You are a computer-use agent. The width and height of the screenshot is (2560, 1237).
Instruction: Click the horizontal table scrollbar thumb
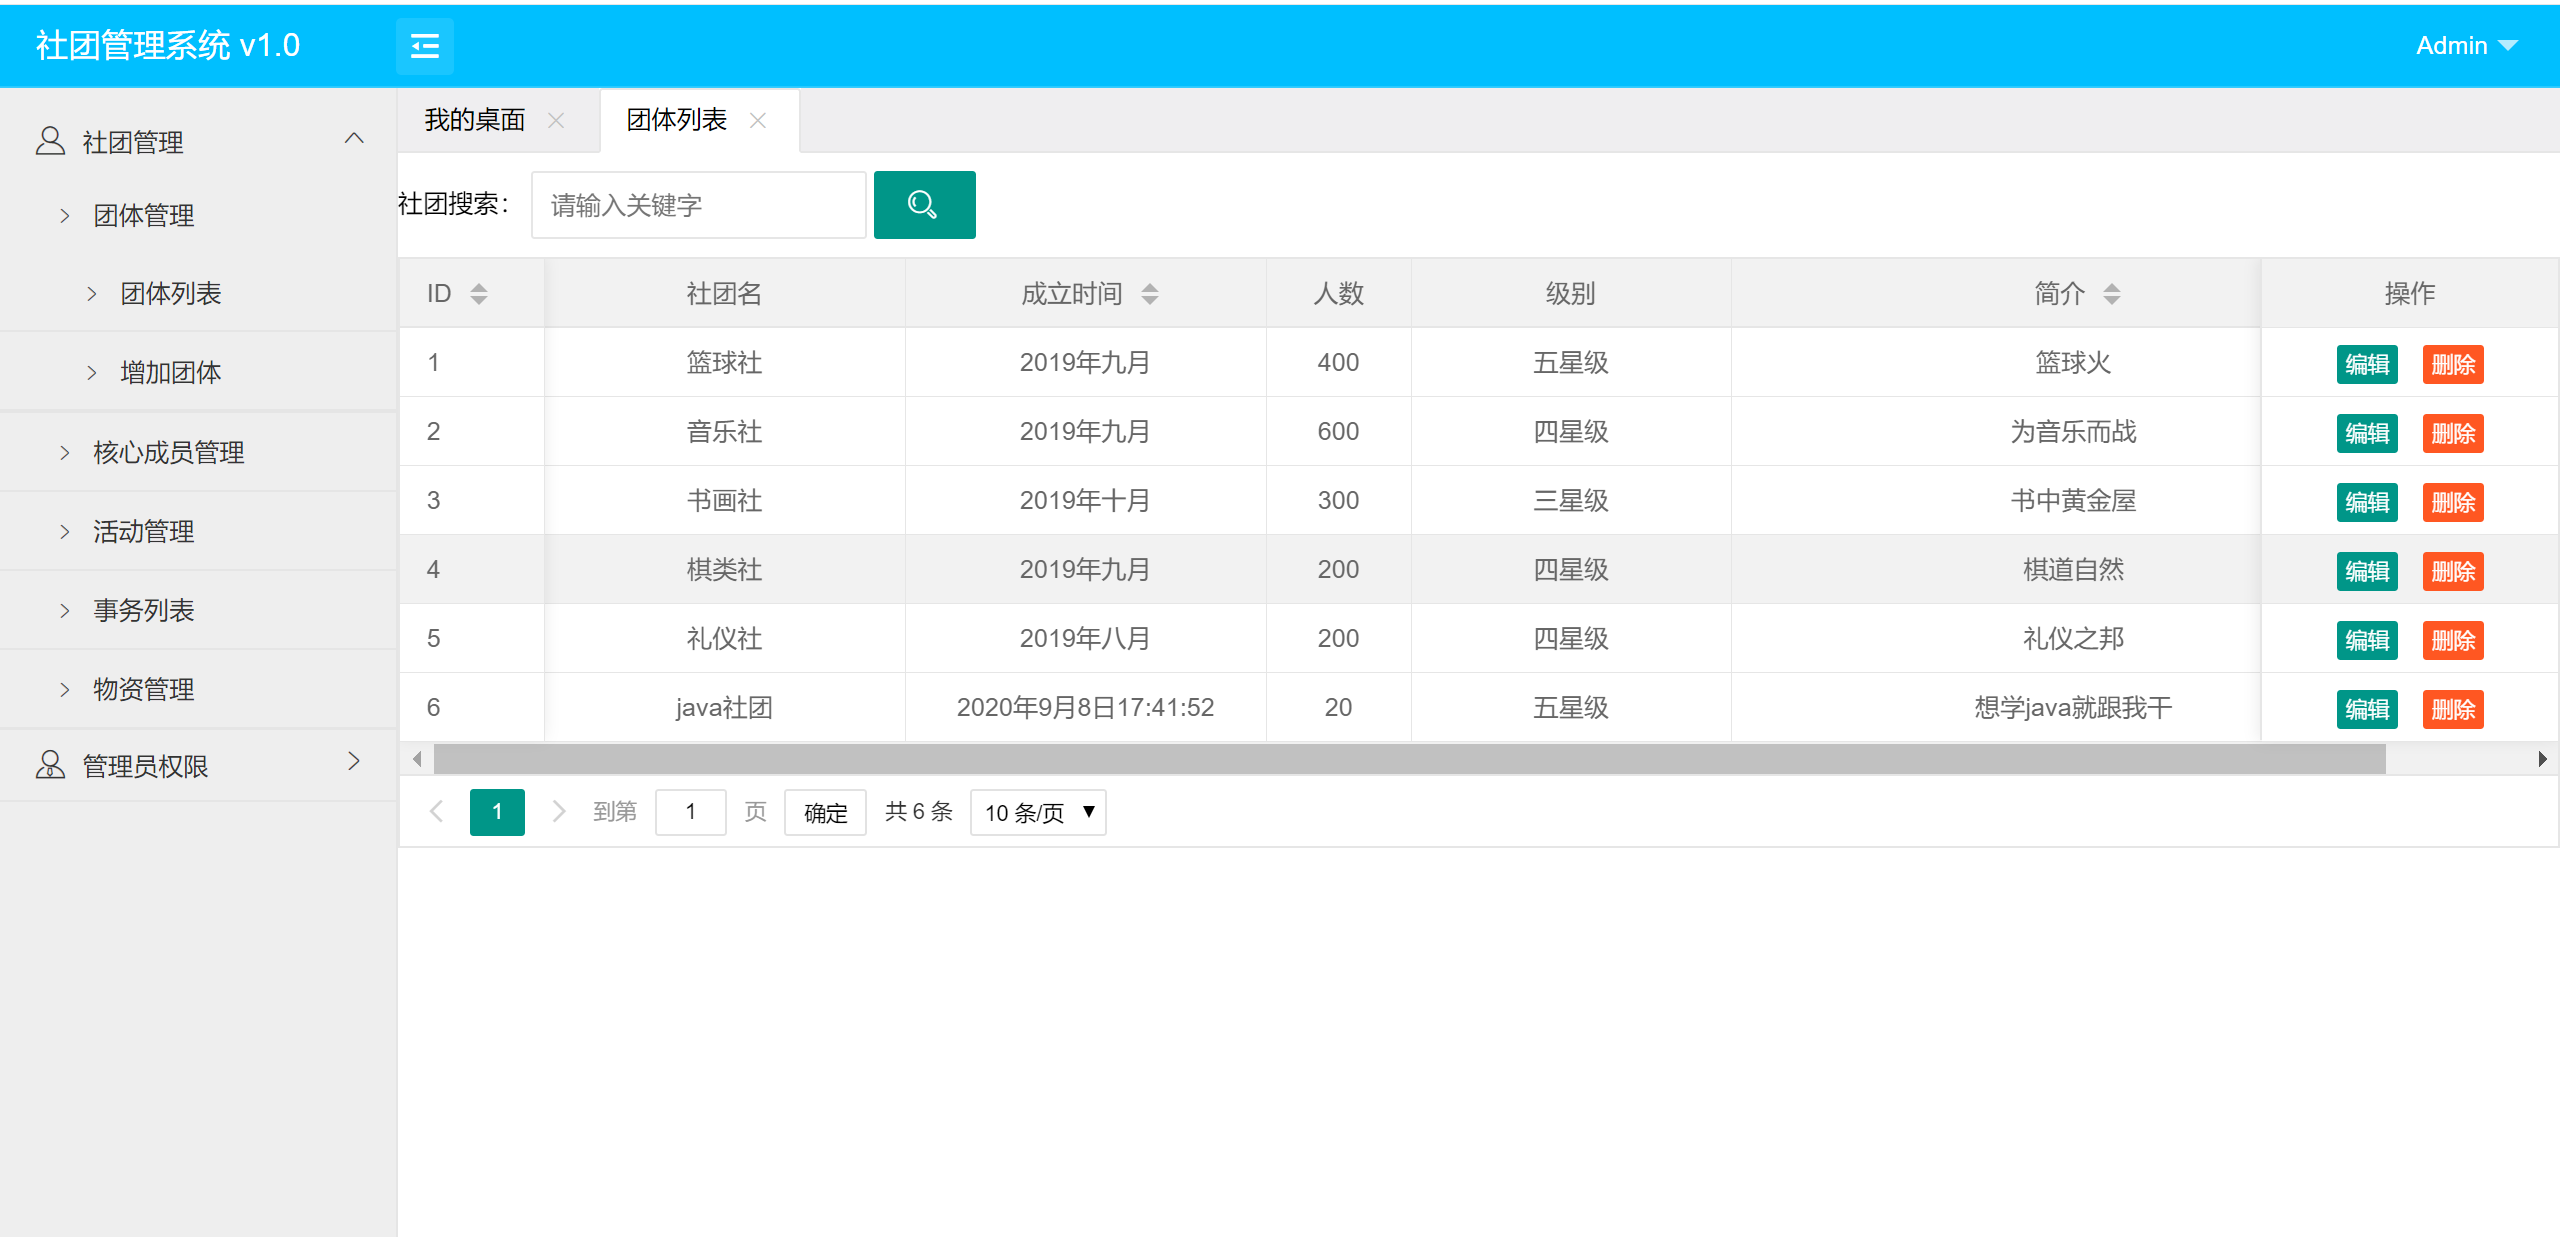pos(1408,759)
